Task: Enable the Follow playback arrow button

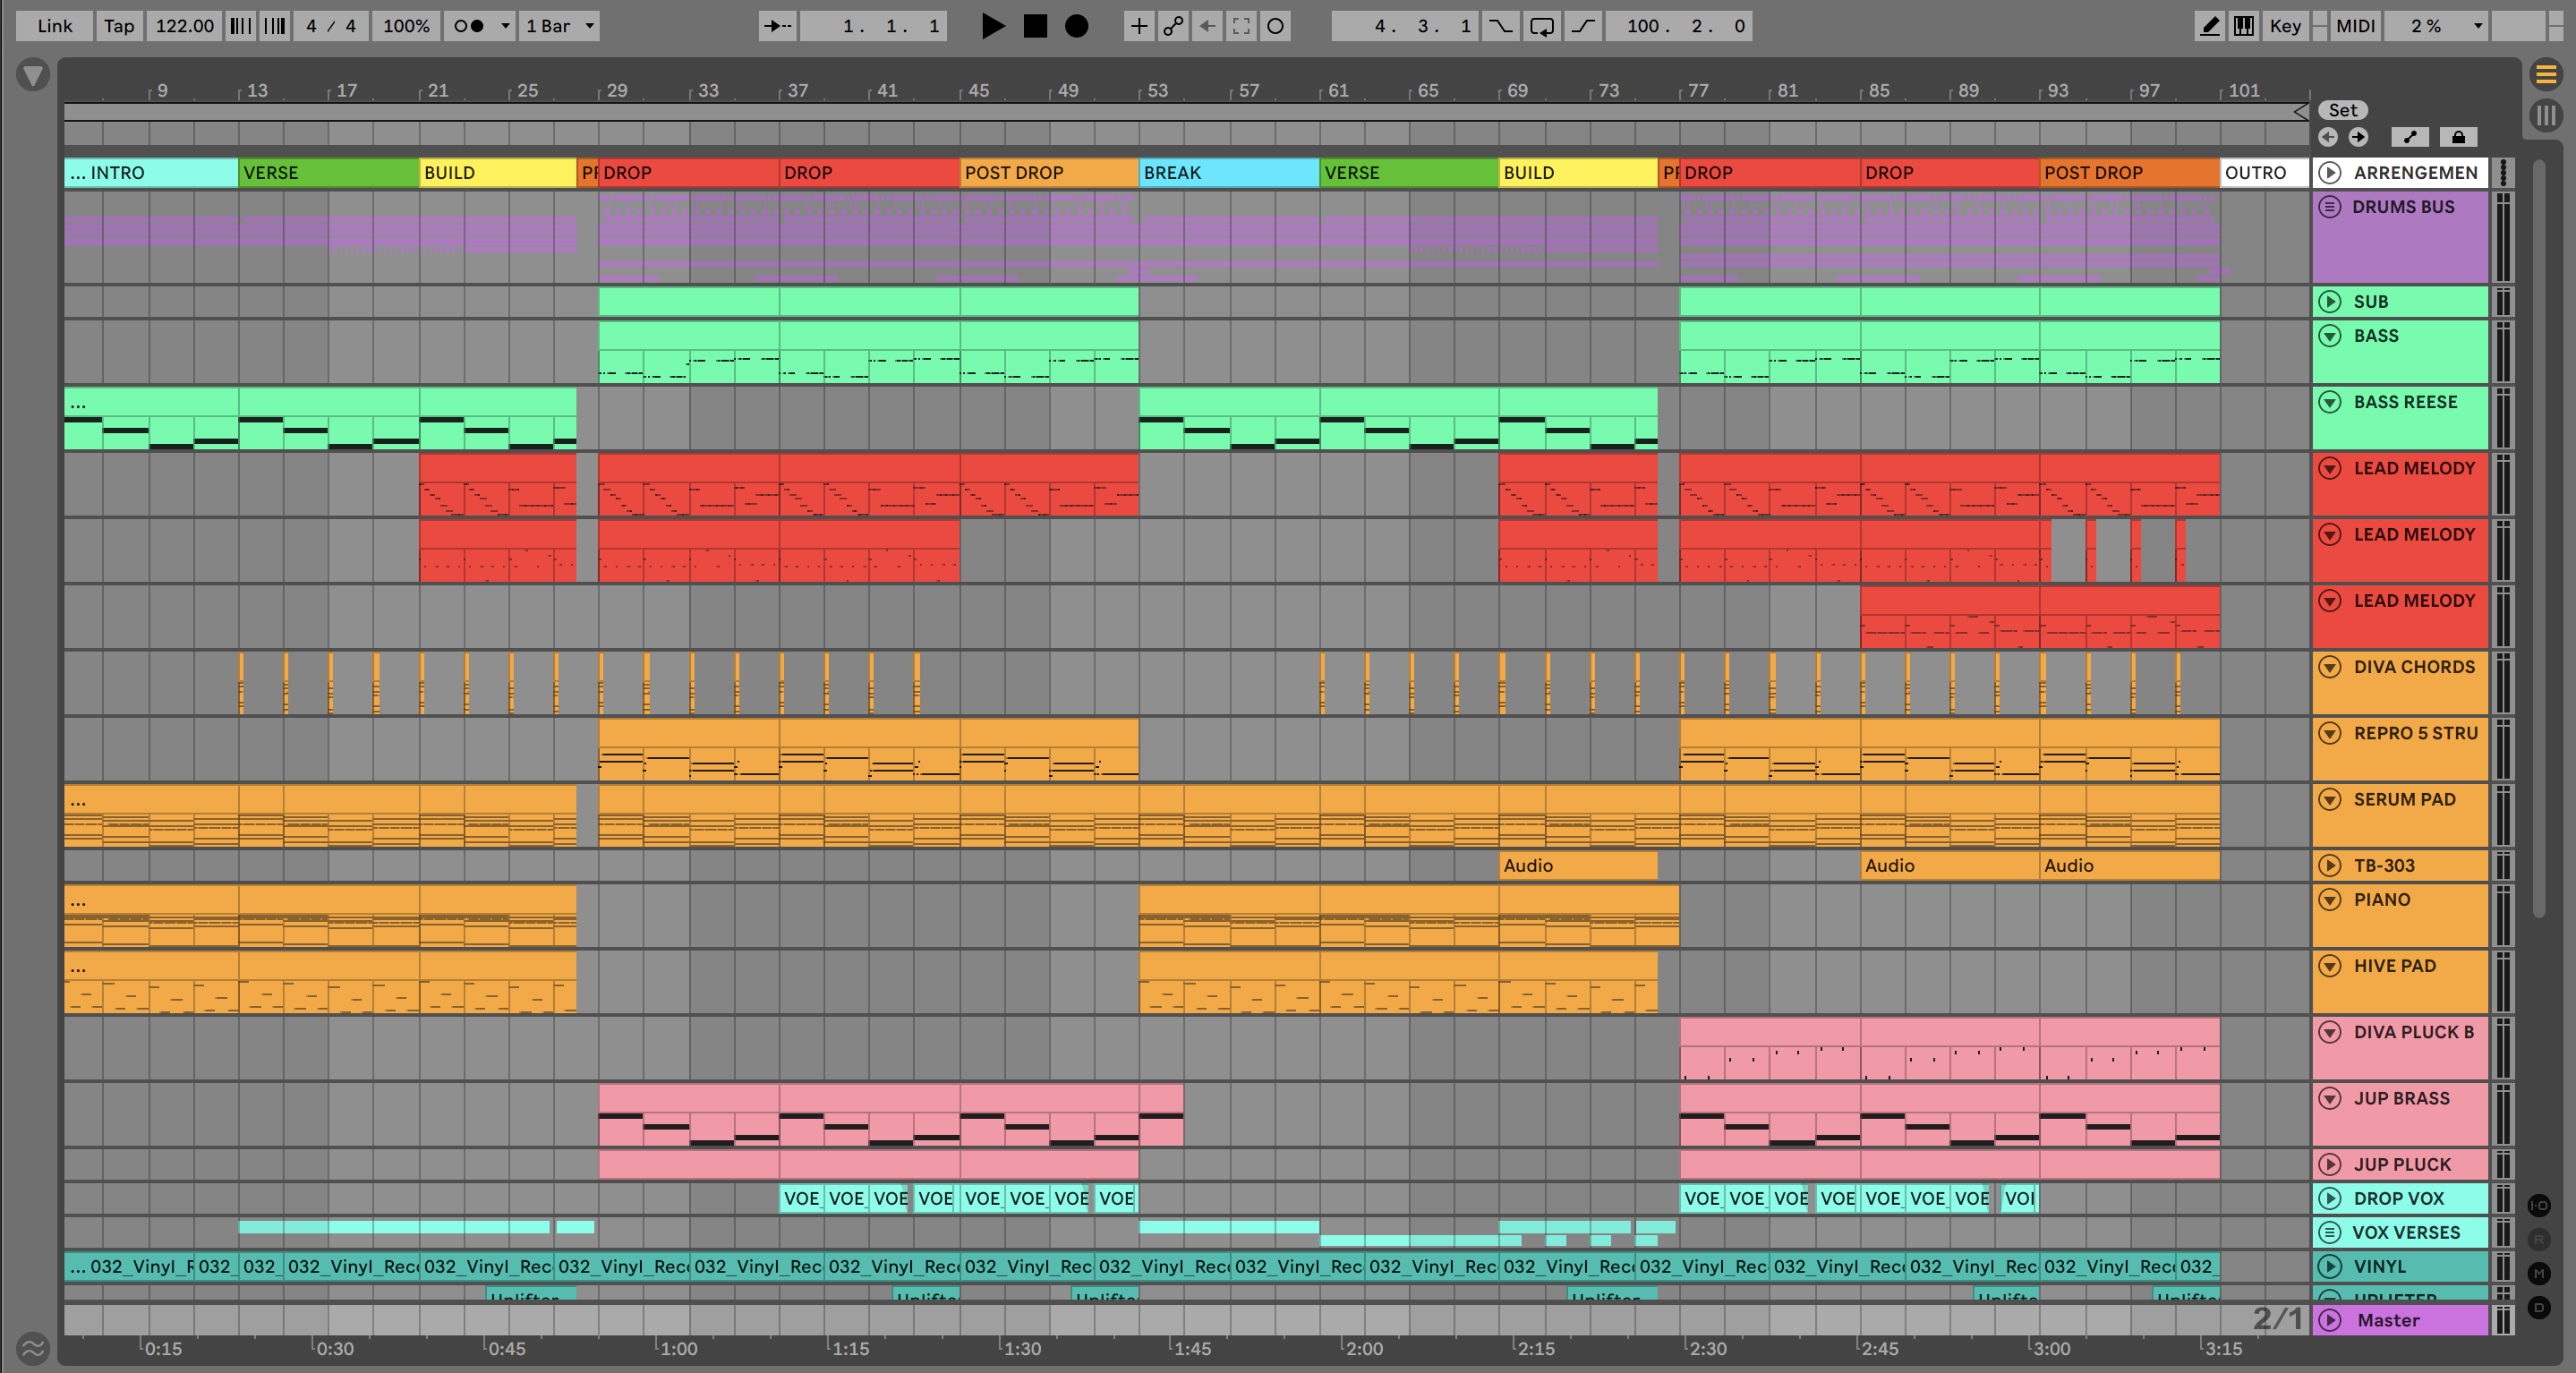Action: pos(777,26)
